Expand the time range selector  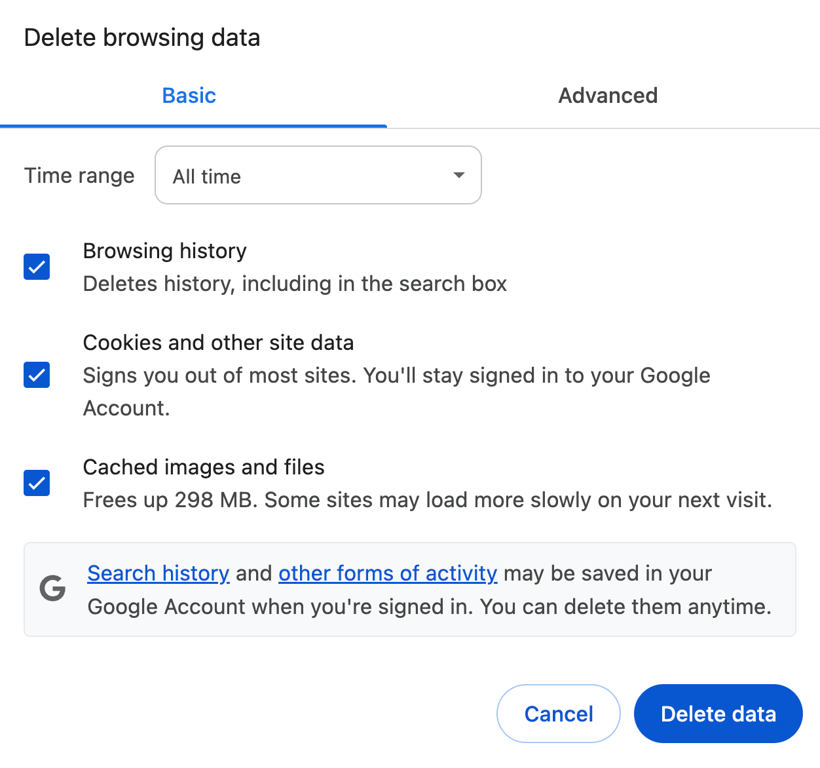(x=317, y=175)
